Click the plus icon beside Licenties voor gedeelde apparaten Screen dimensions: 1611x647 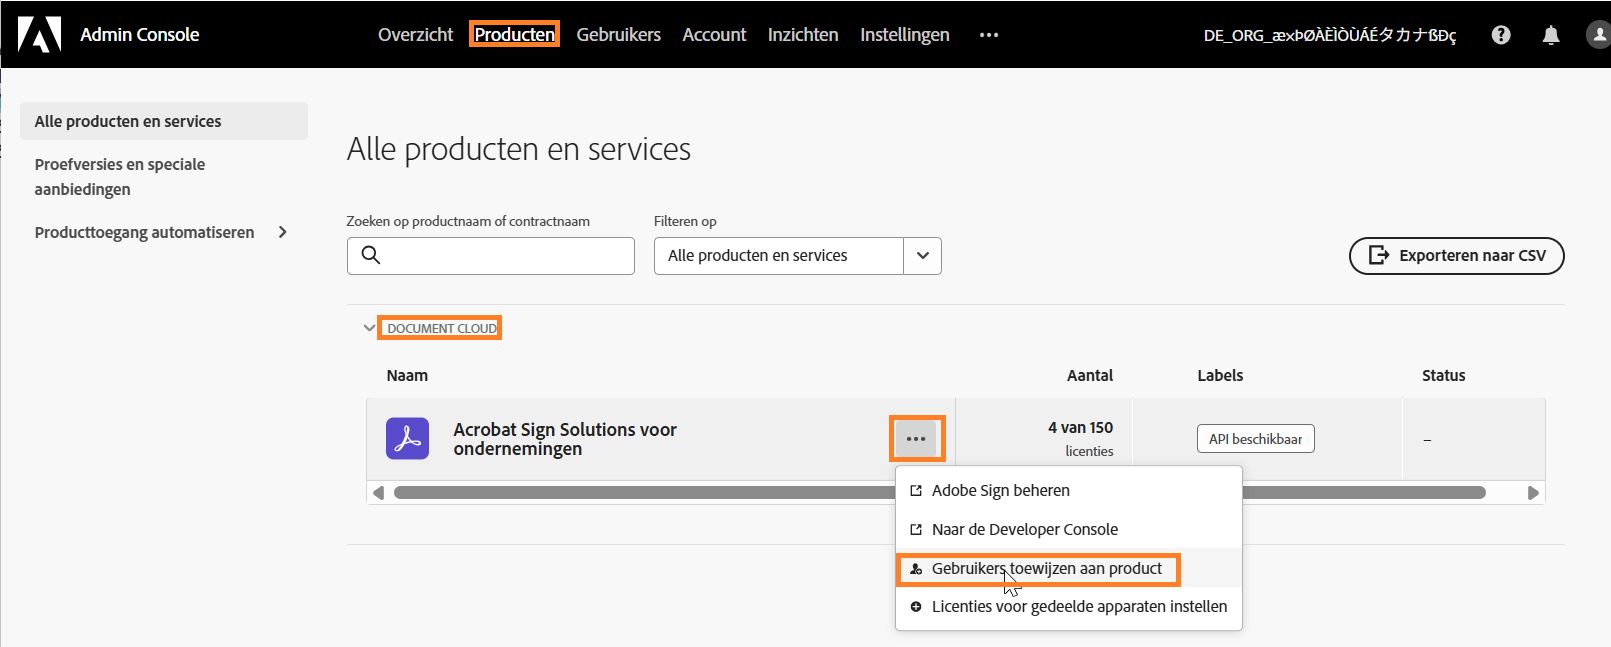[915, 607]
